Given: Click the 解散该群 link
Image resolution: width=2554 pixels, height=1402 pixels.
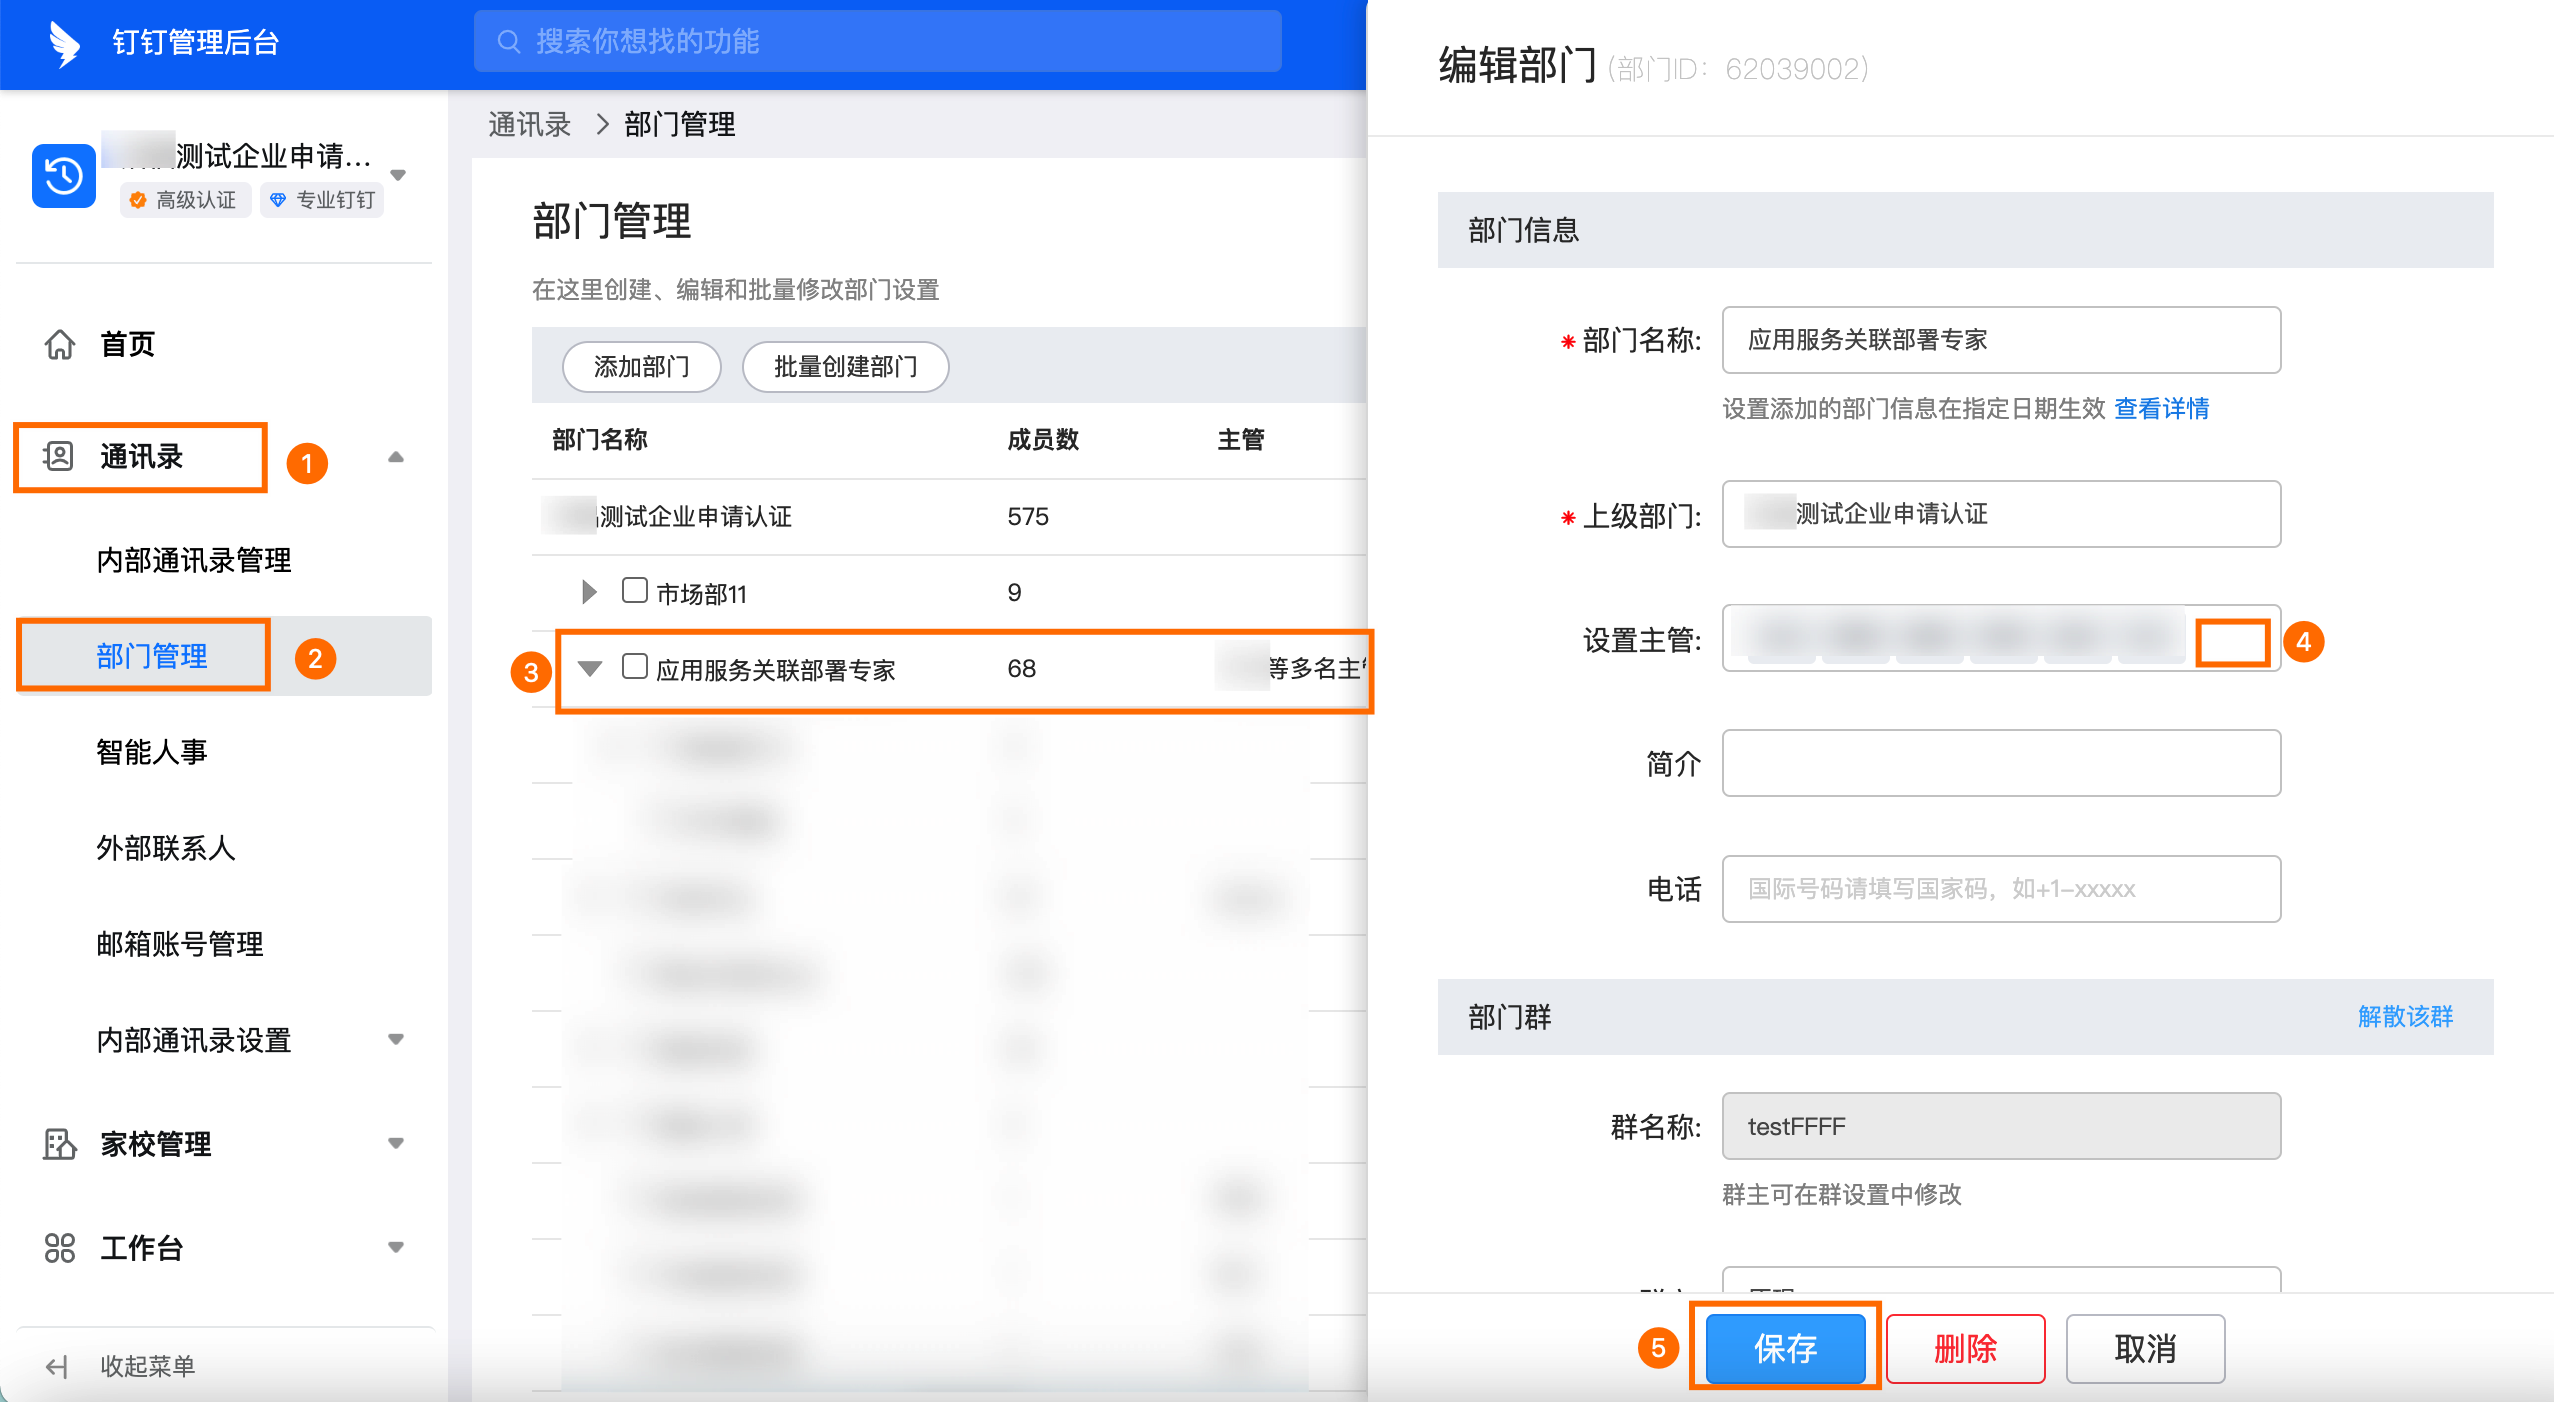Looking at the screenshot, I should [x=2405, y=1016].
